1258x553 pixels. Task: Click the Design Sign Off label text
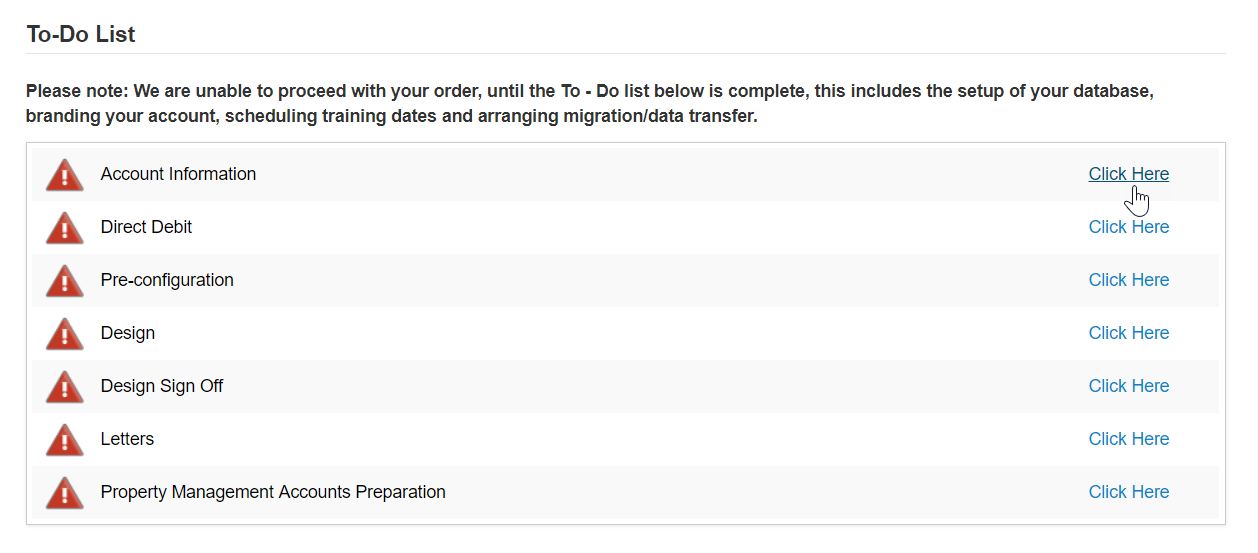pos(162,386)
